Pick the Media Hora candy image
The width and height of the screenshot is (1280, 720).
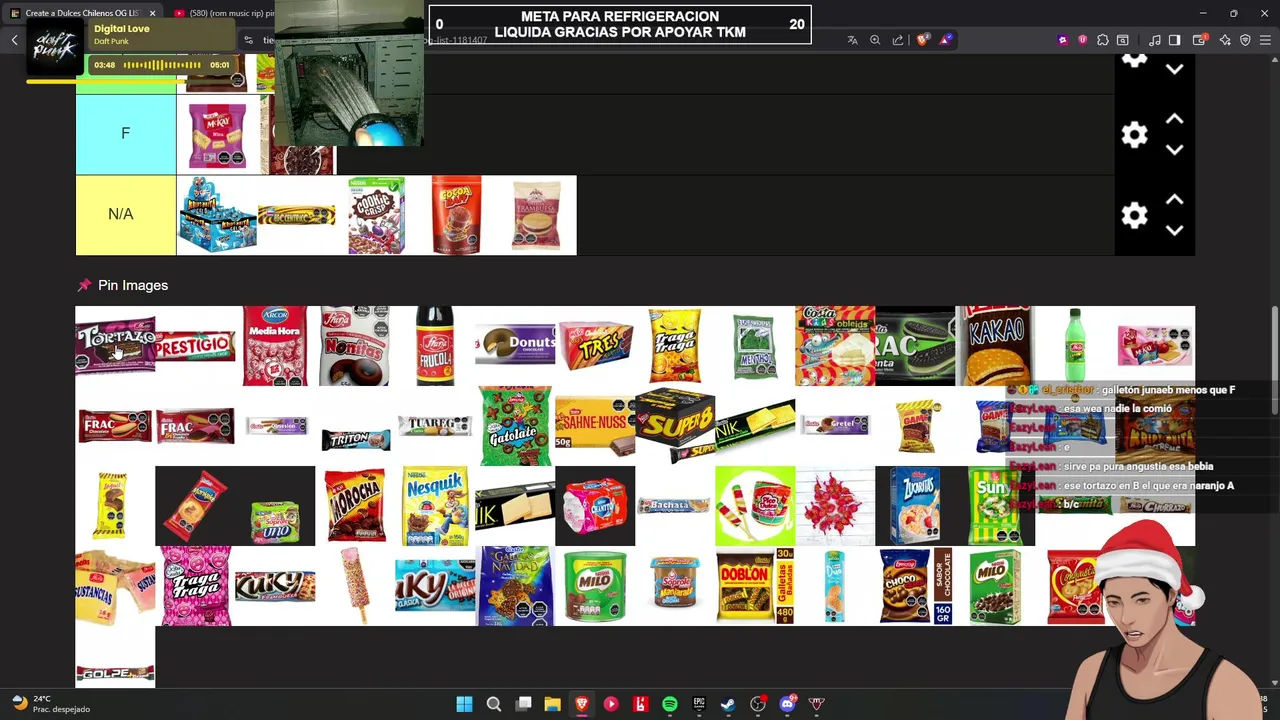[275, 346]
